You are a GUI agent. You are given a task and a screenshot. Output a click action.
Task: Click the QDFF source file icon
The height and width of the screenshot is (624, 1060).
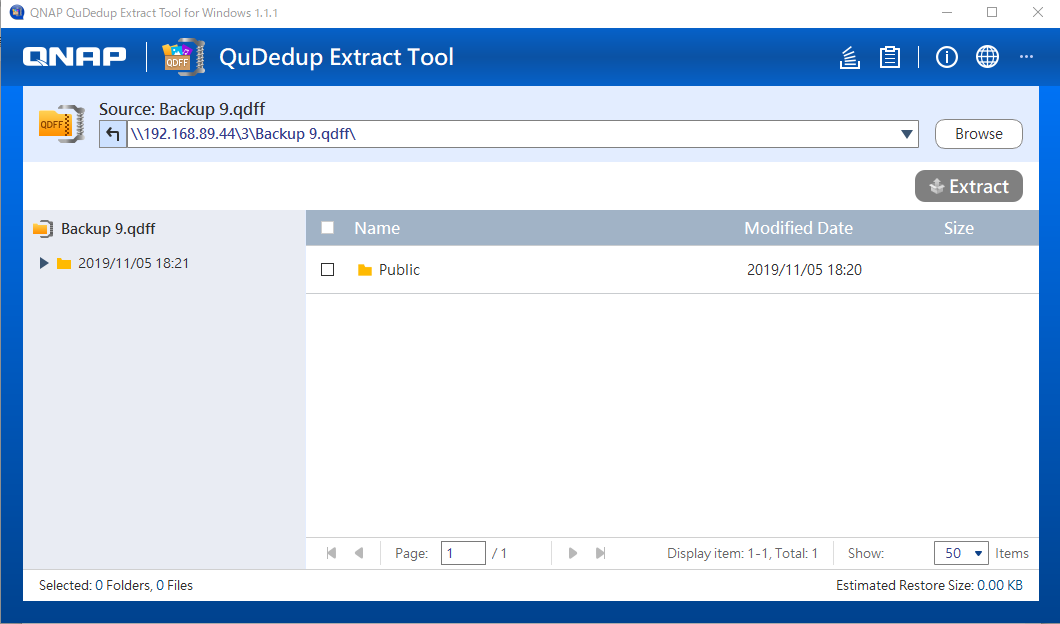click(62, 124)
